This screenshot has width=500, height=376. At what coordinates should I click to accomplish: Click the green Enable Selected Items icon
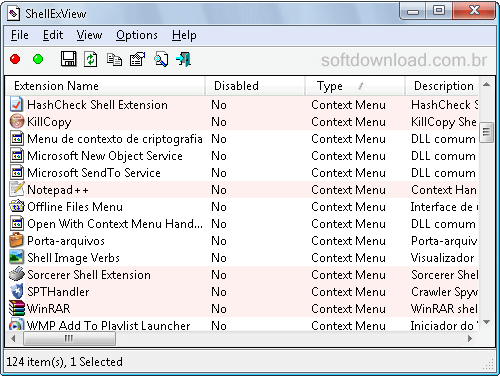(x=38, y=60)
